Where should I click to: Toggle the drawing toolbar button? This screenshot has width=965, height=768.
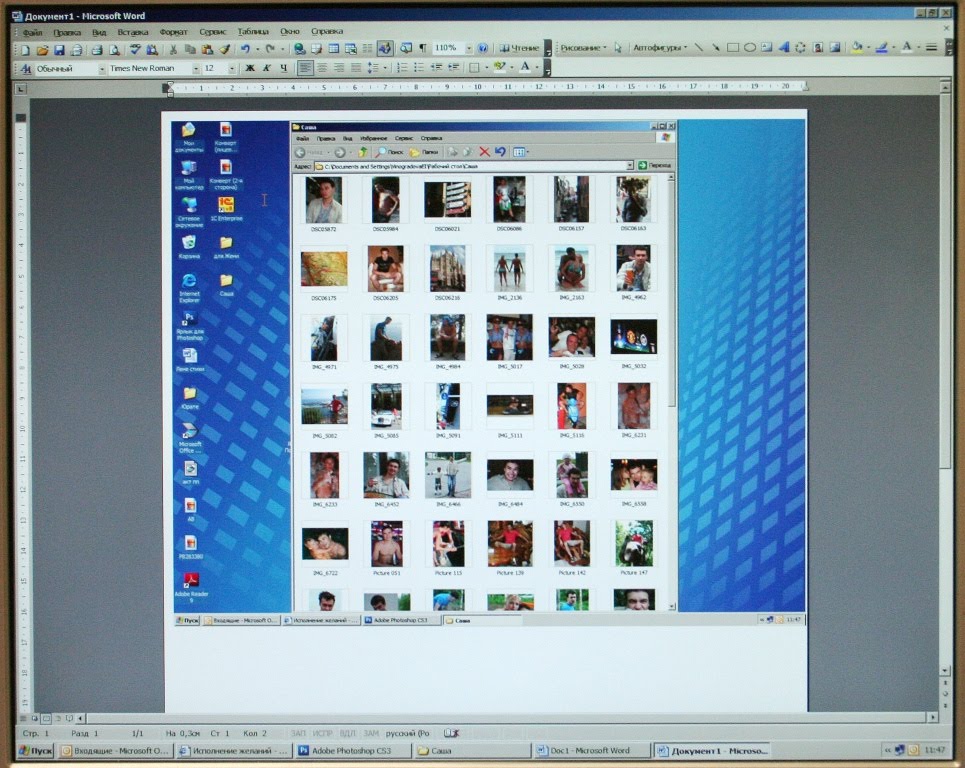click(385, 48)
